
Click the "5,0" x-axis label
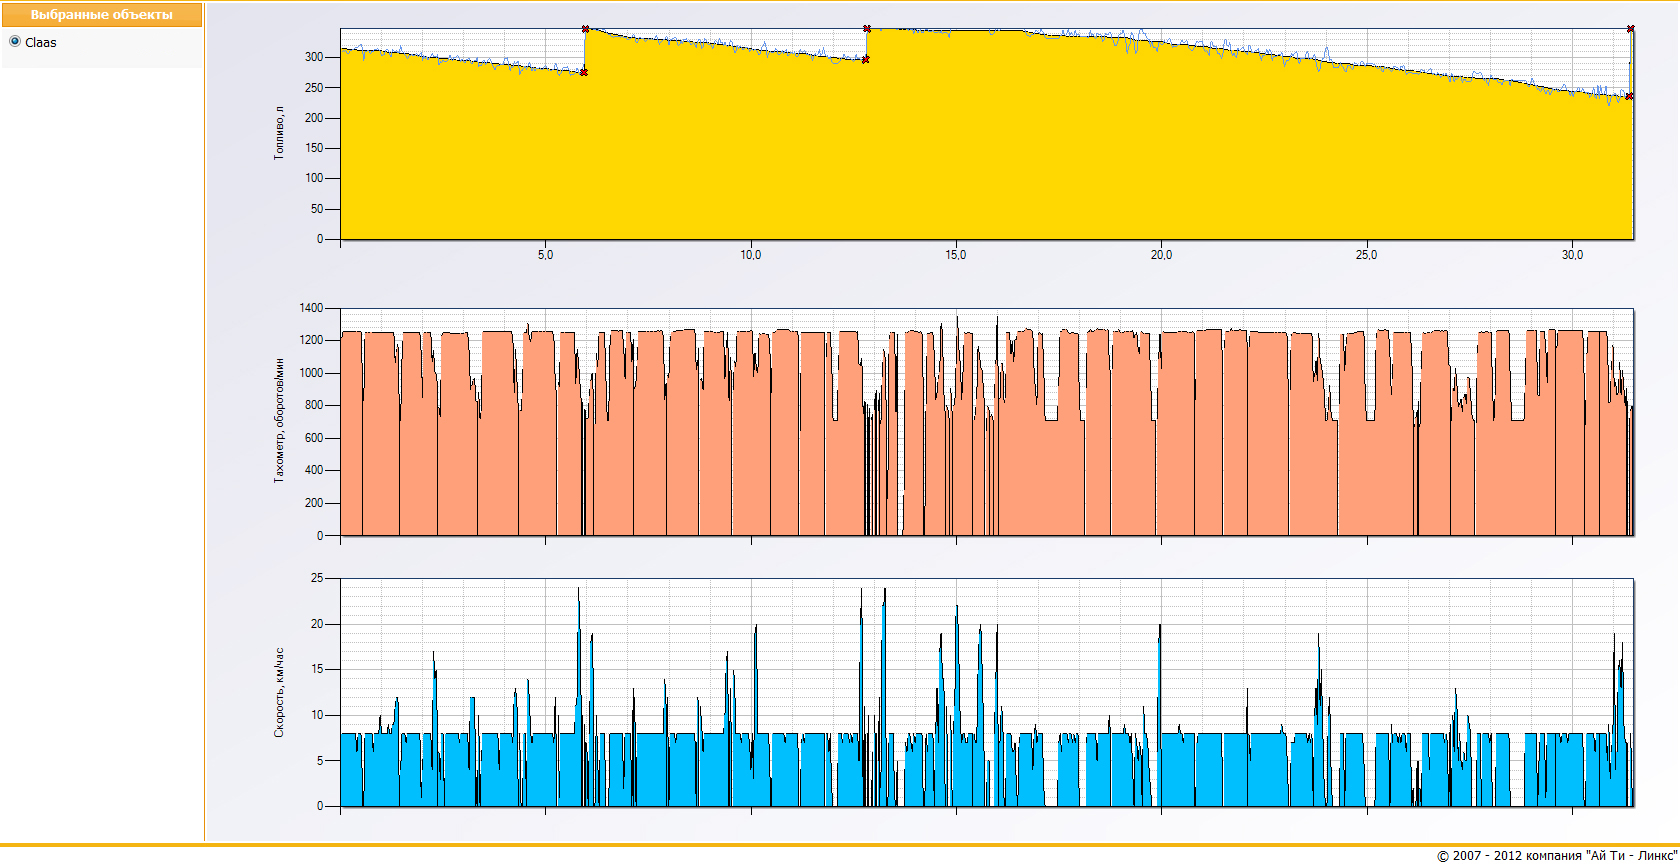pyautogui.click(x=545, y=255)
